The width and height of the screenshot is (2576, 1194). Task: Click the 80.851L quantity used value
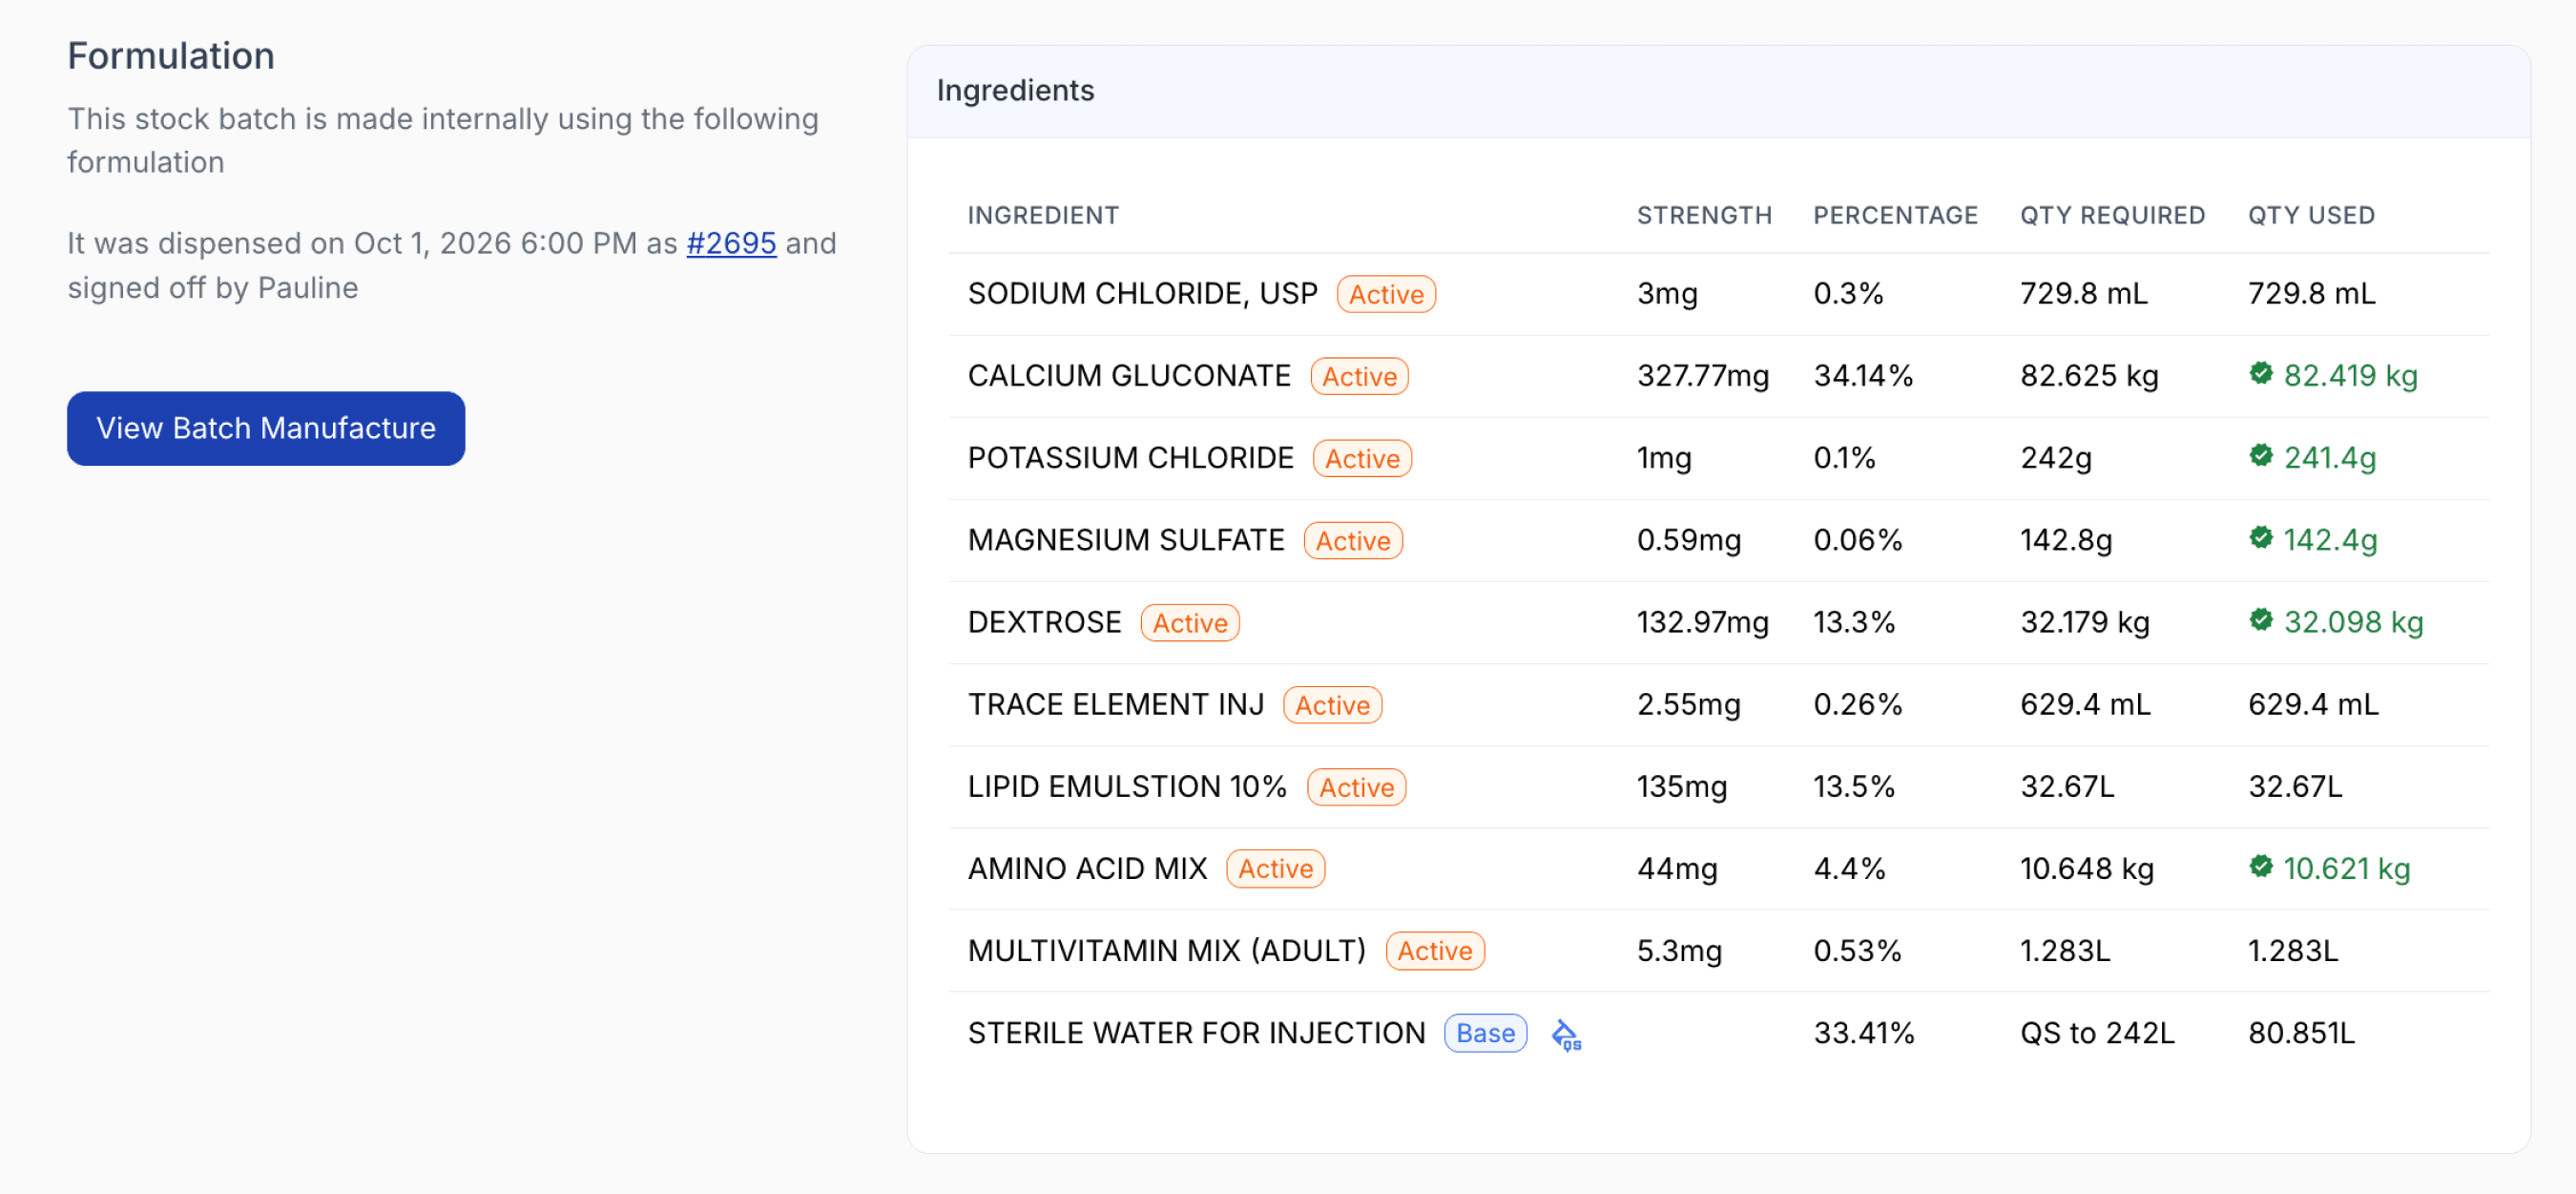(x=2301, y=1033)
